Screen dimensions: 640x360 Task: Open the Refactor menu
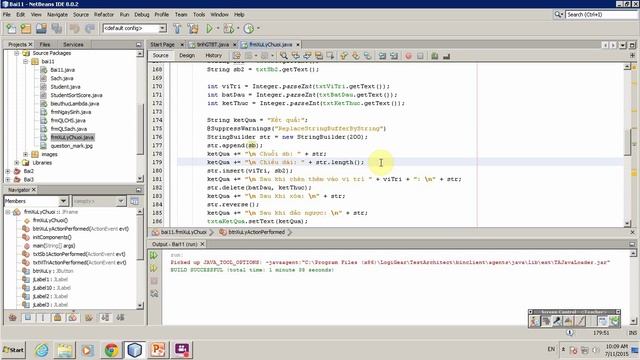(104, 15)
